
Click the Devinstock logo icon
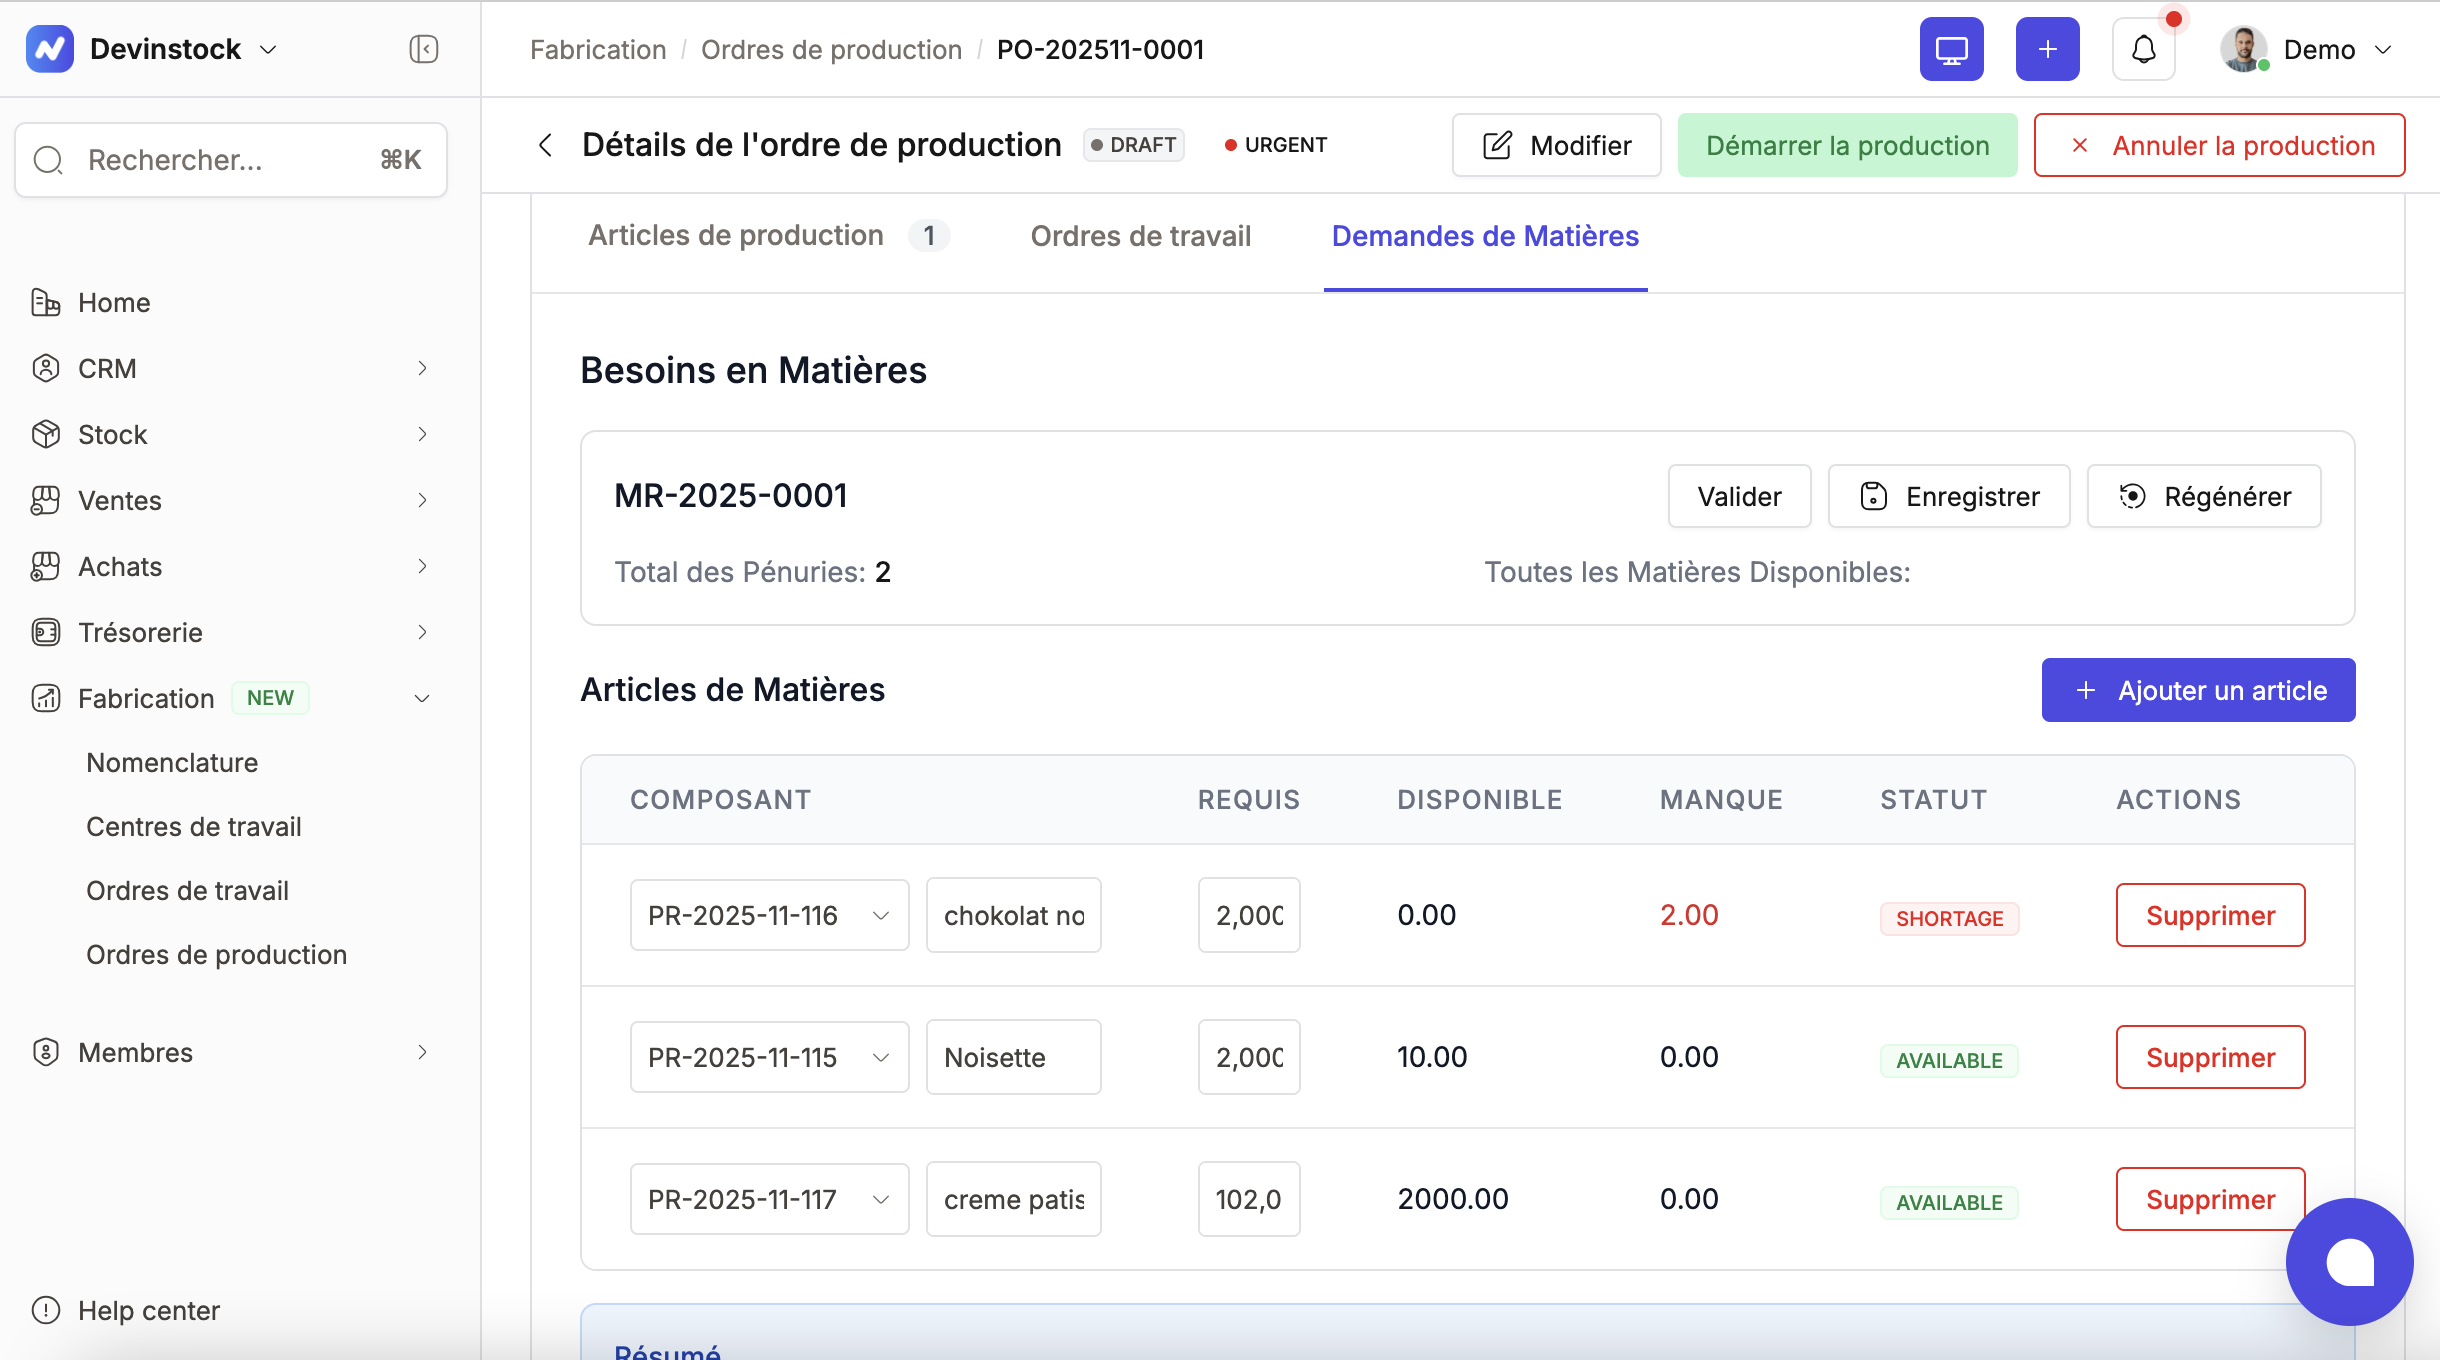[51, 48]
